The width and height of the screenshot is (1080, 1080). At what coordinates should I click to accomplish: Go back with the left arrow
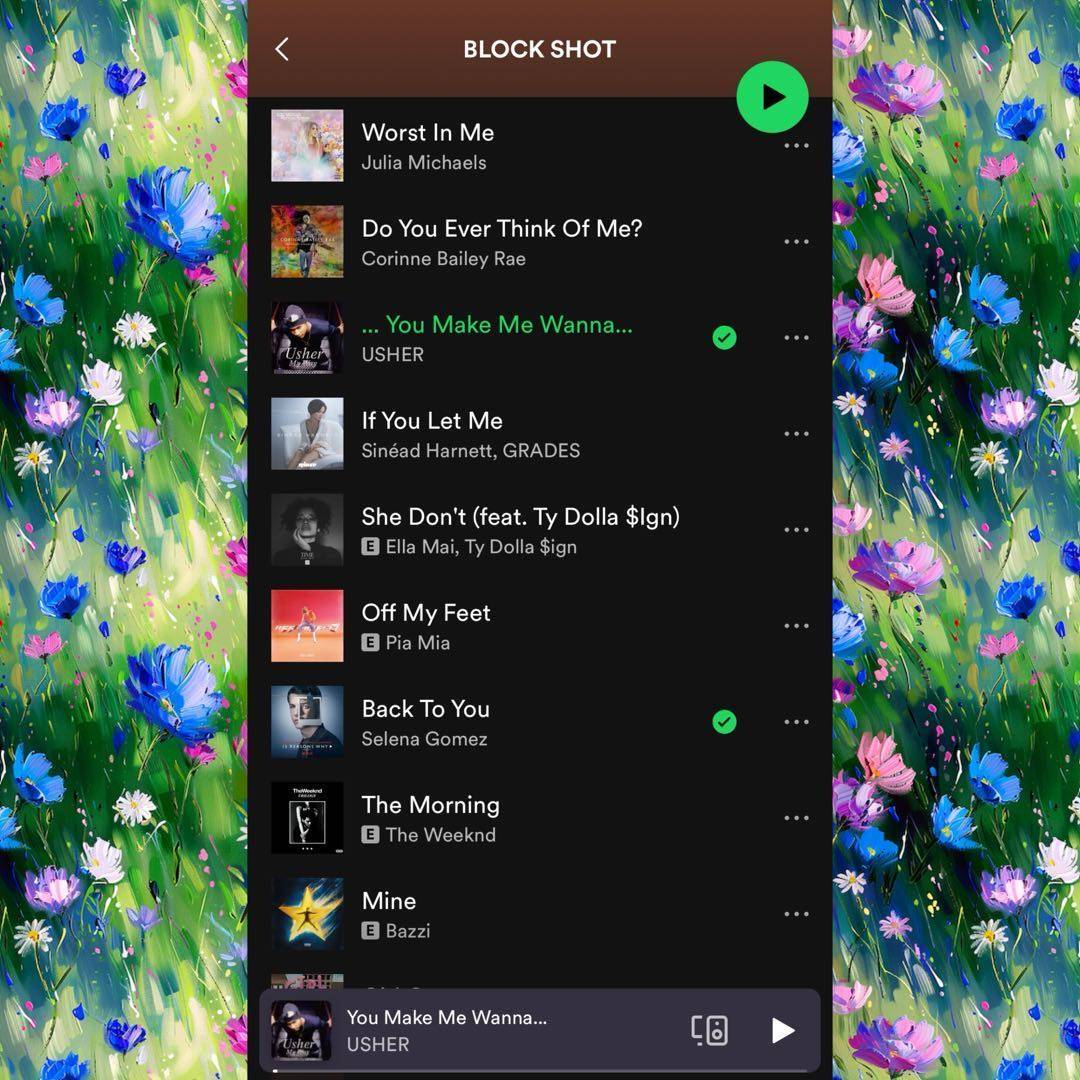282,49
